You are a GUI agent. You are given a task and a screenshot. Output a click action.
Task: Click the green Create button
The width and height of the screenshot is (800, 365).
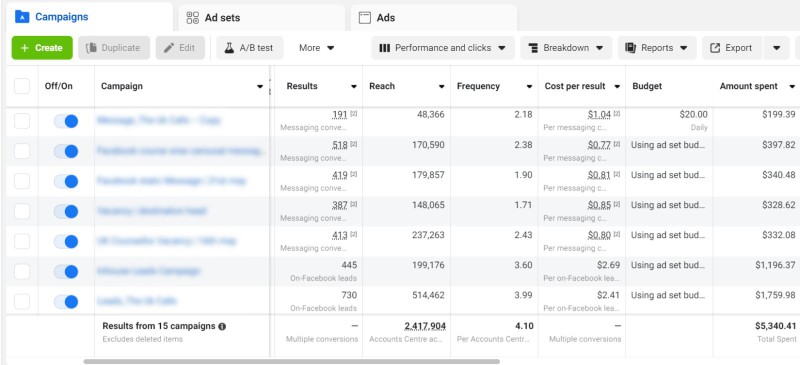(x=42, y=47)
